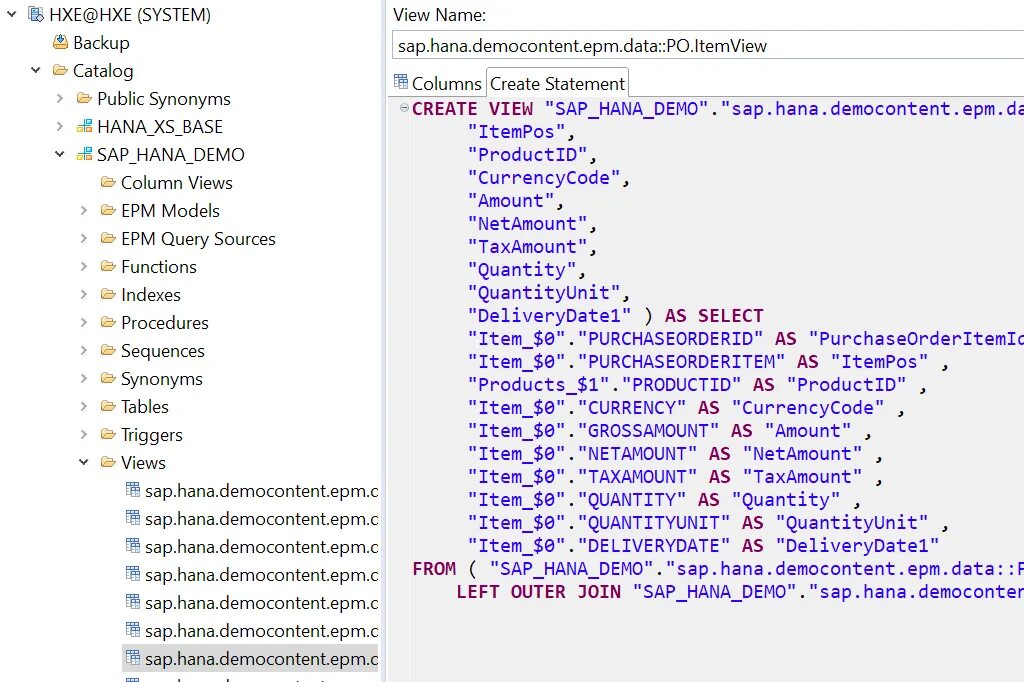Click the Procedures folder icon

tap(108, 323)
